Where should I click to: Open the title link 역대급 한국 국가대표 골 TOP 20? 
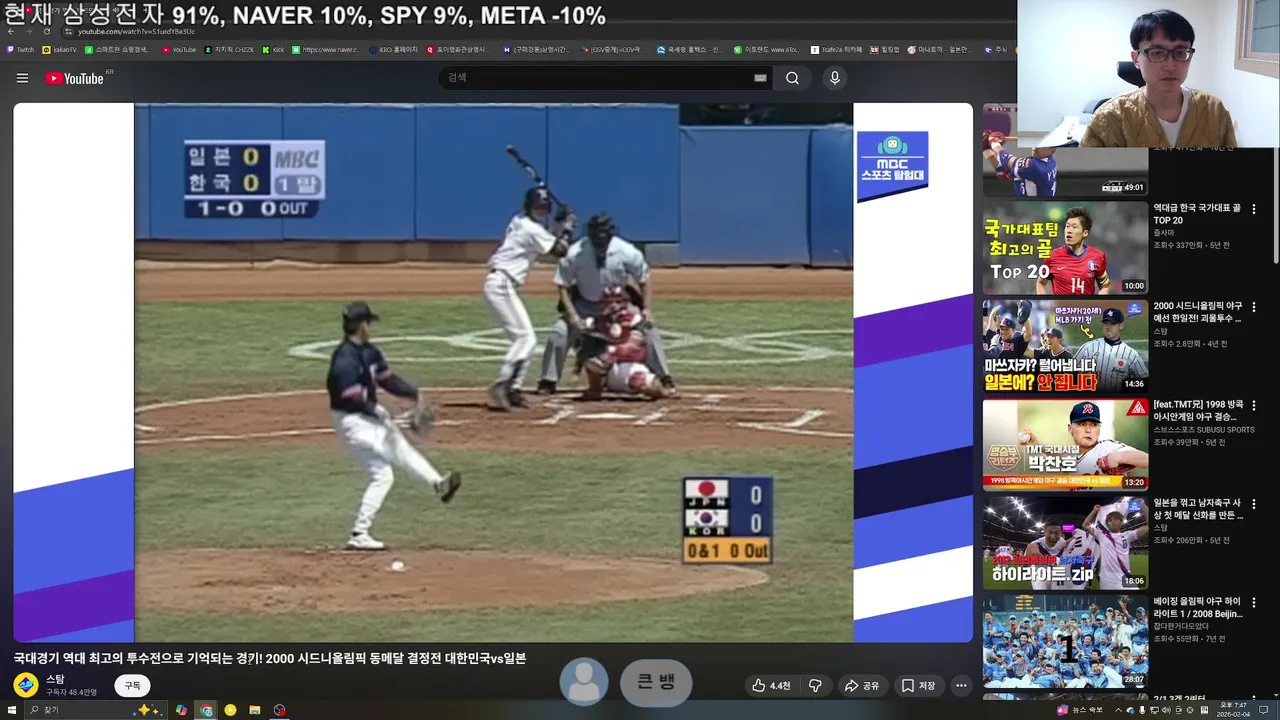1197,214
